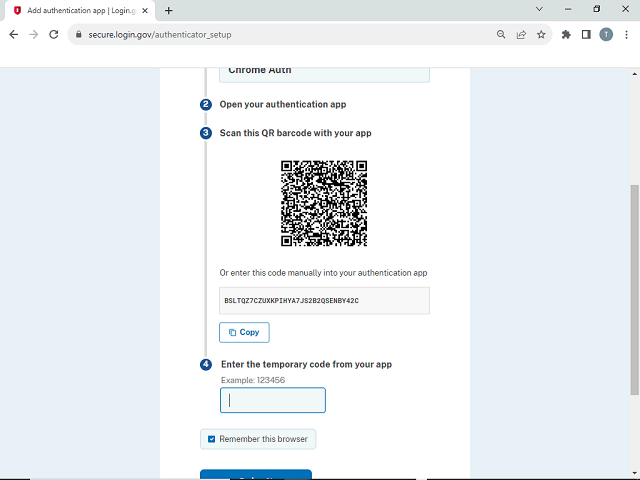Minimize the Chrome window
Image resolution: width=640 pixels, height=480 pixels.
568,9
